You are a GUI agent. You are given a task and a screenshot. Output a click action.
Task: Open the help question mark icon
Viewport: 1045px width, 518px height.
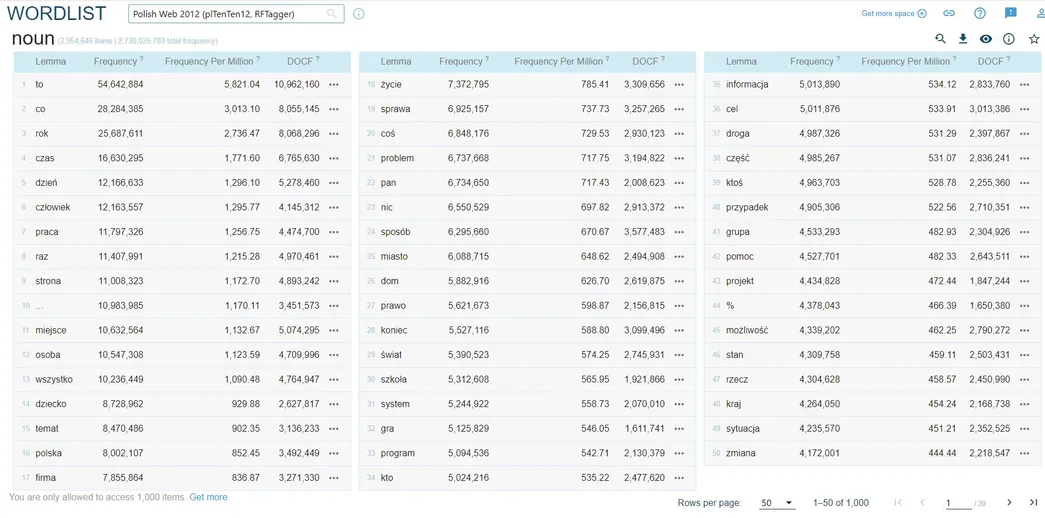pos(980,13)
